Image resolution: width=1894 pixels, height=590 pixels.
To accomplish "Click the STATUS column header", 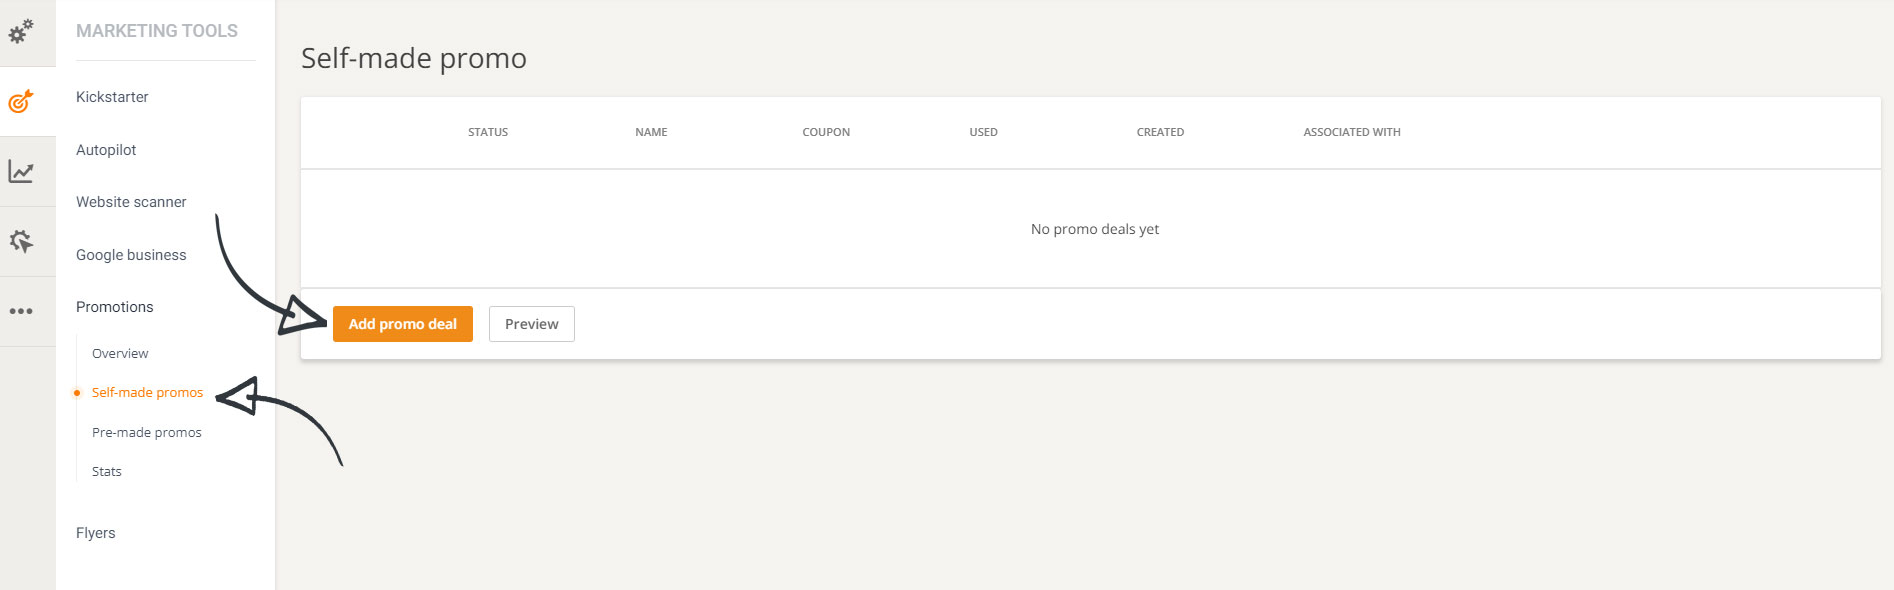I will tap(488, 132).
